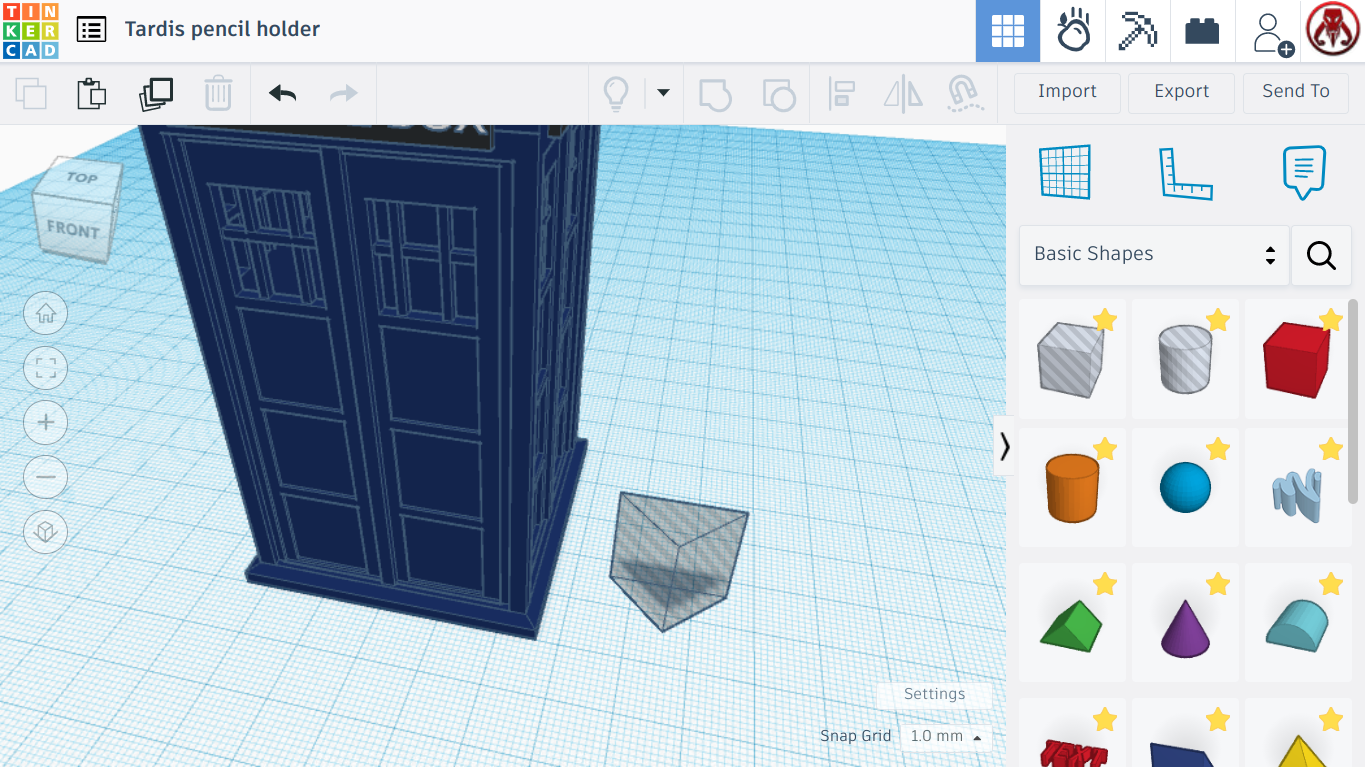Select the red Text shape
This screenshot has height=767, width=1365.
(x=1071, y=735)
